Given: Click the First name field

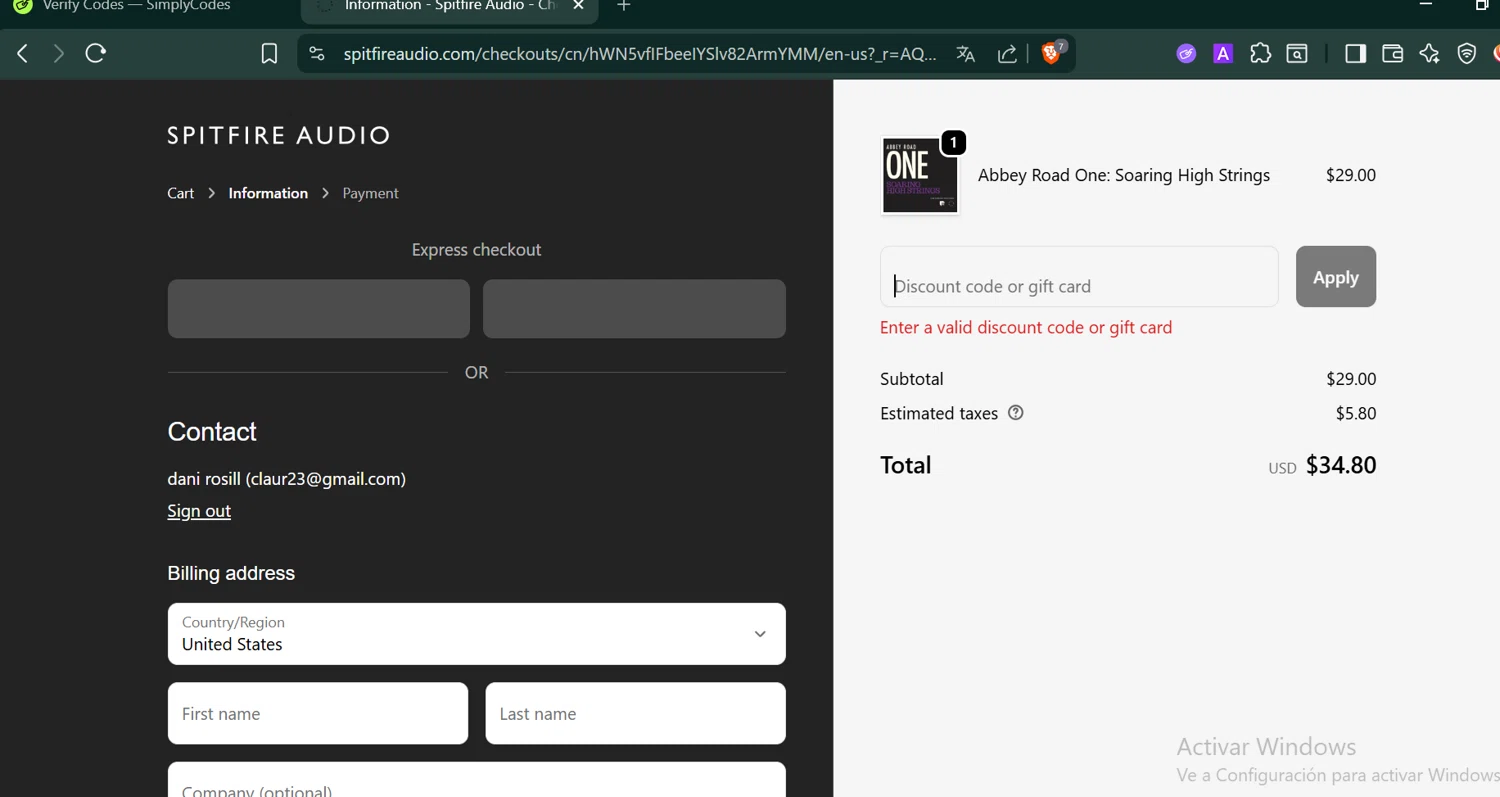Looking at the screenshot, I should [318, 713].
